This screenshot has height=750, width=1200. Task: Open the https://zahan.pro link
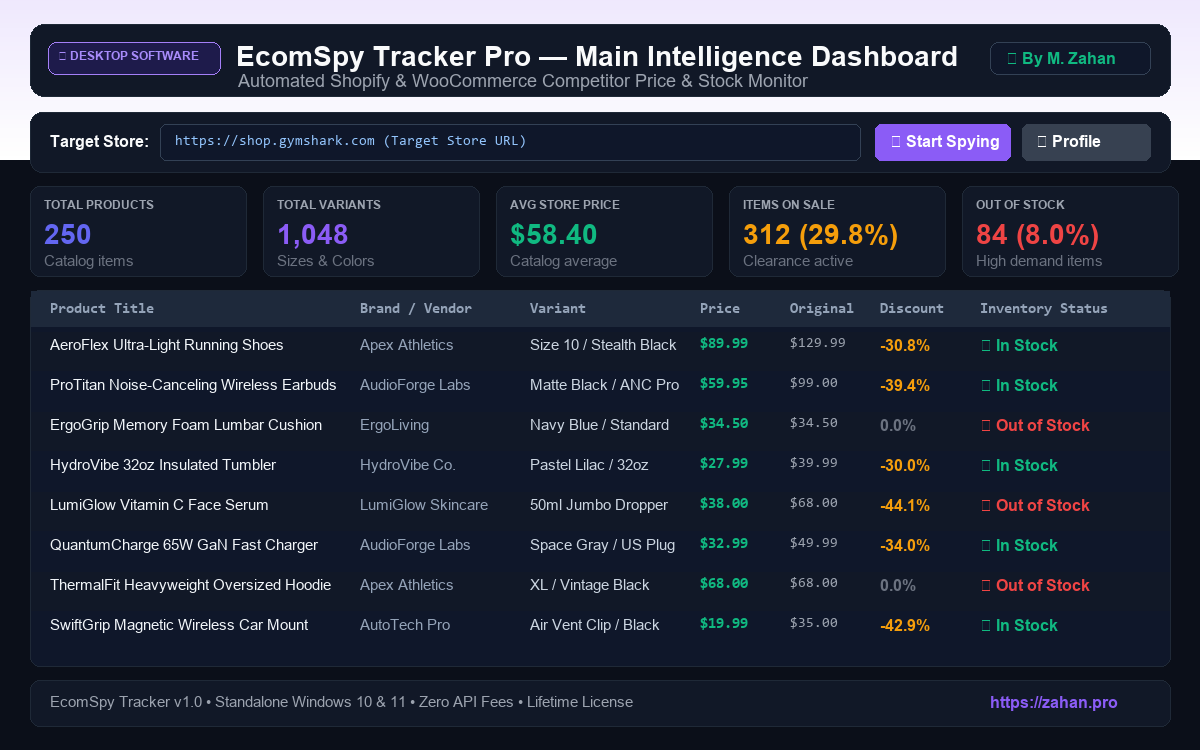tap(1054, 703)
